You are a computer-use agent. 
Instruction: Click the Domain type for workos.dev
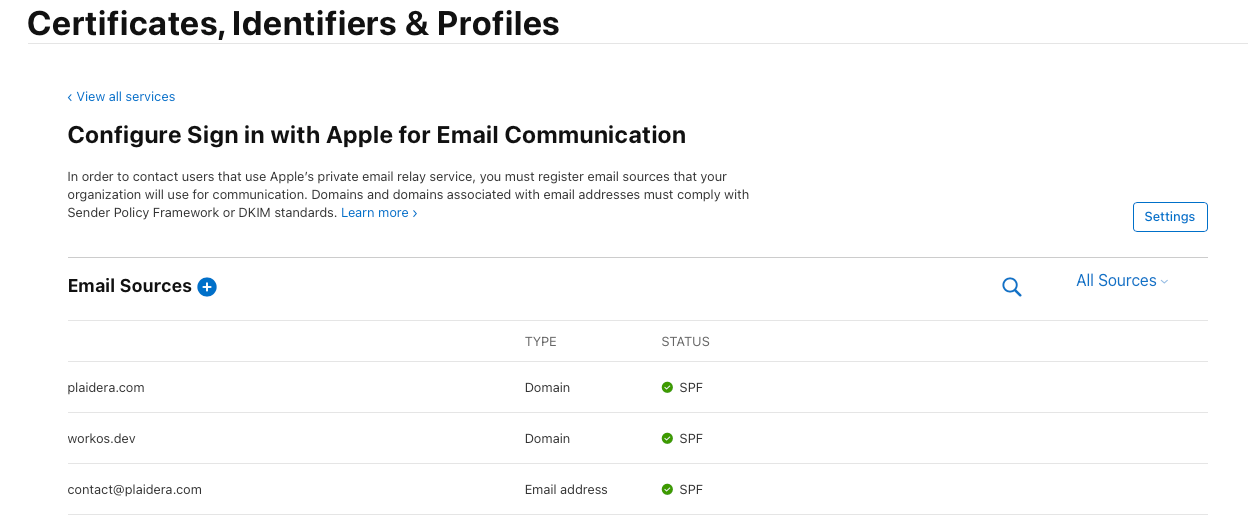click(x=547, y=439)
